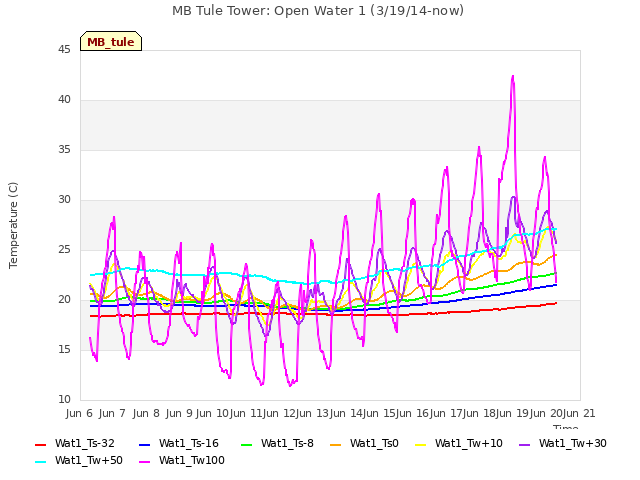The width and height of the screenshot is (640, 480).
Task: Click the 25 y-axis tick label
Action: click(64, 250)
